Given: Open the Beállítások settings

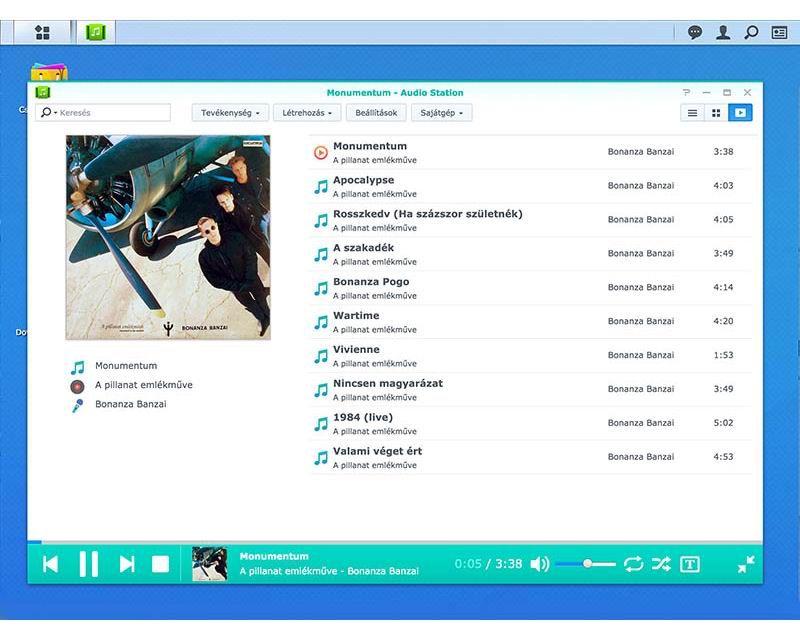Looking at the screenshot, I should tap(378, 113).
